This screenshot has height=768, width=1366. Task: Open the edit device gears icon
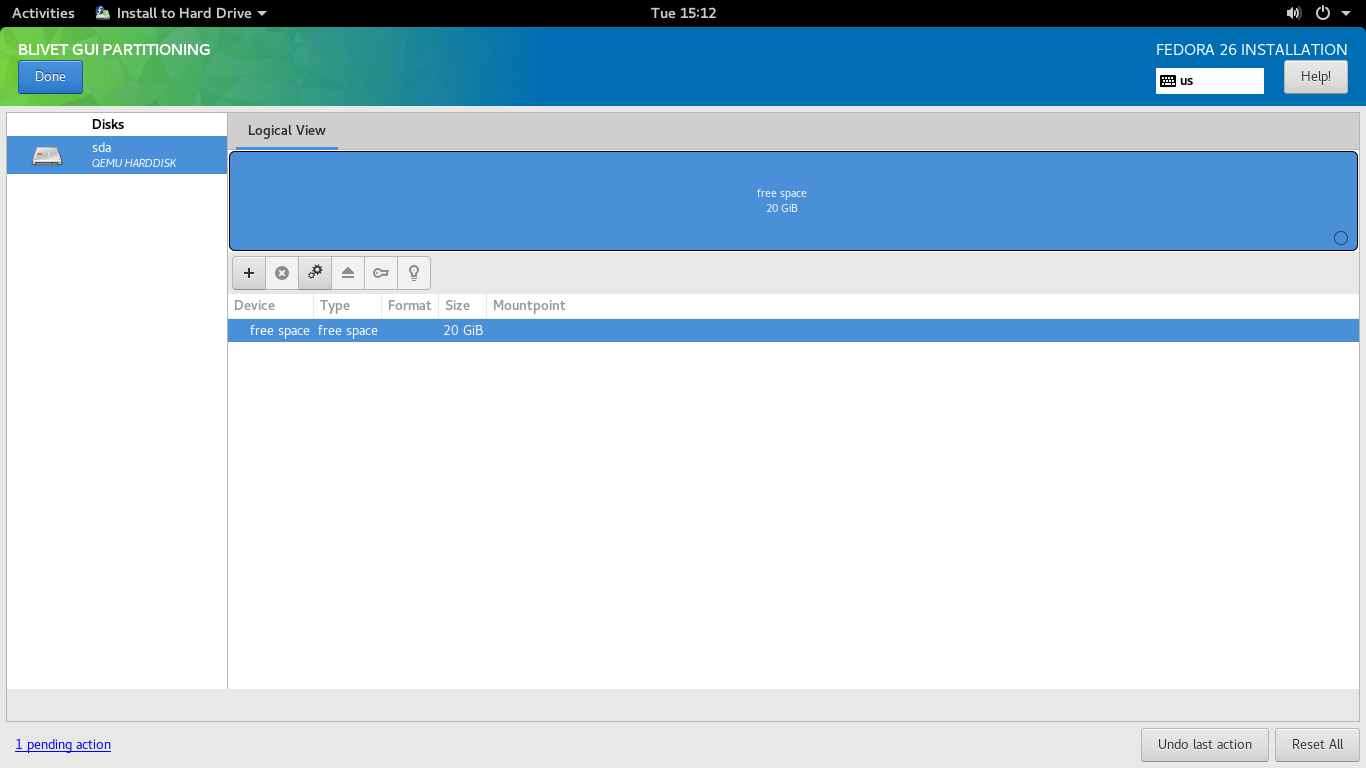[315, 273]
